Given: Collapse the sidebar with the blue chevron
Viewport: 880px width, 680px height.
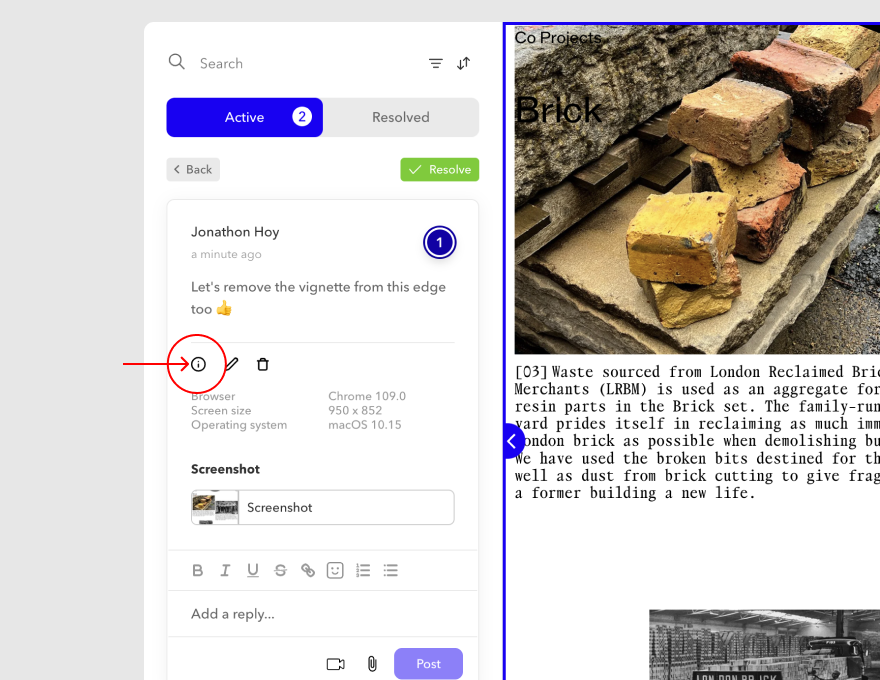Looking at the screenshot, I should [x=512, y=440].
